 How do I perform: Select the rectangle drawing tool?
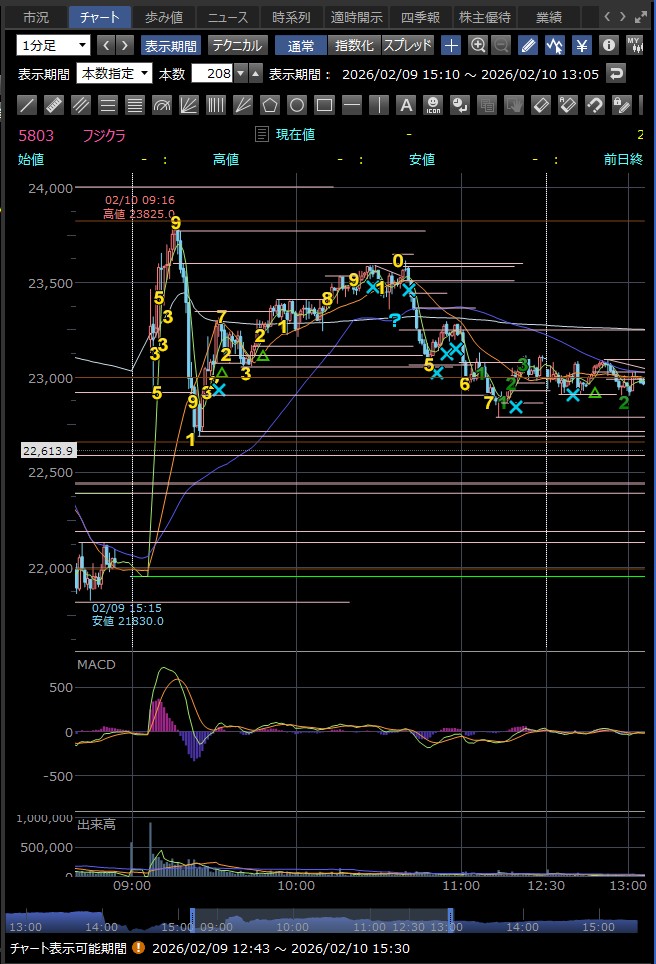[x=324, y=104]
